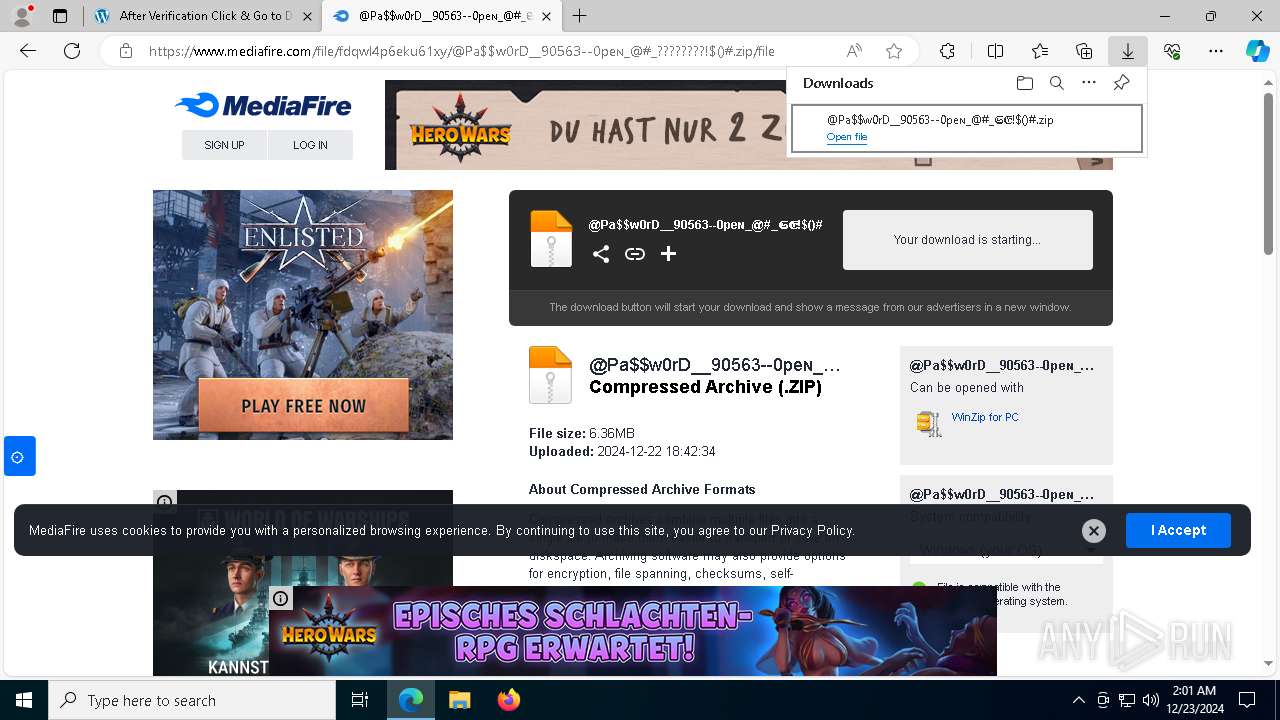The height and width of the screenshot is (720, 1280).
Task: Click the Open file link
Action: [847, 137]
